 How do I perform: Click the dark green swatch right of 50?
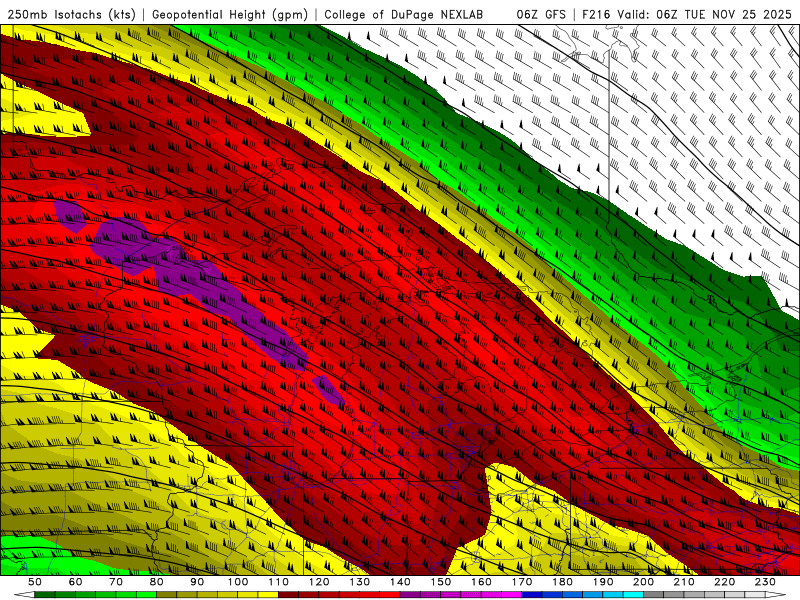tap(45, 595)
